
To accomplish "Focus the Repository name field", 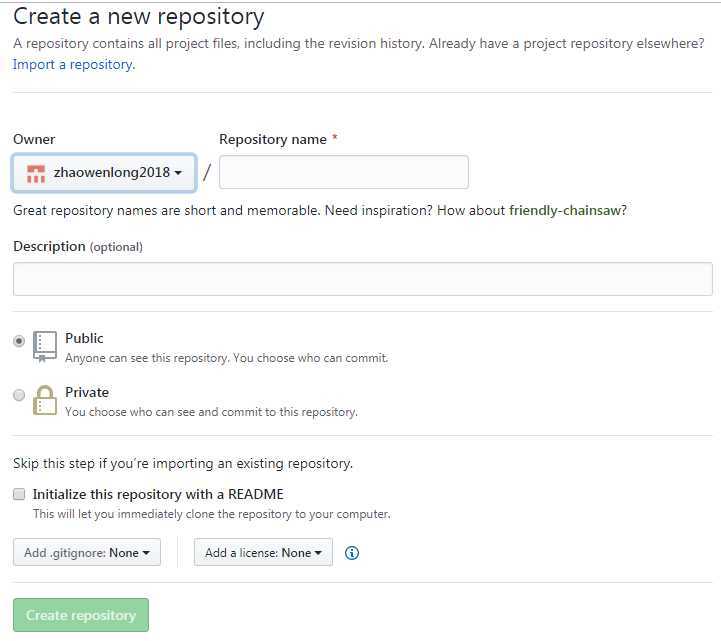I will coord(343,172).
